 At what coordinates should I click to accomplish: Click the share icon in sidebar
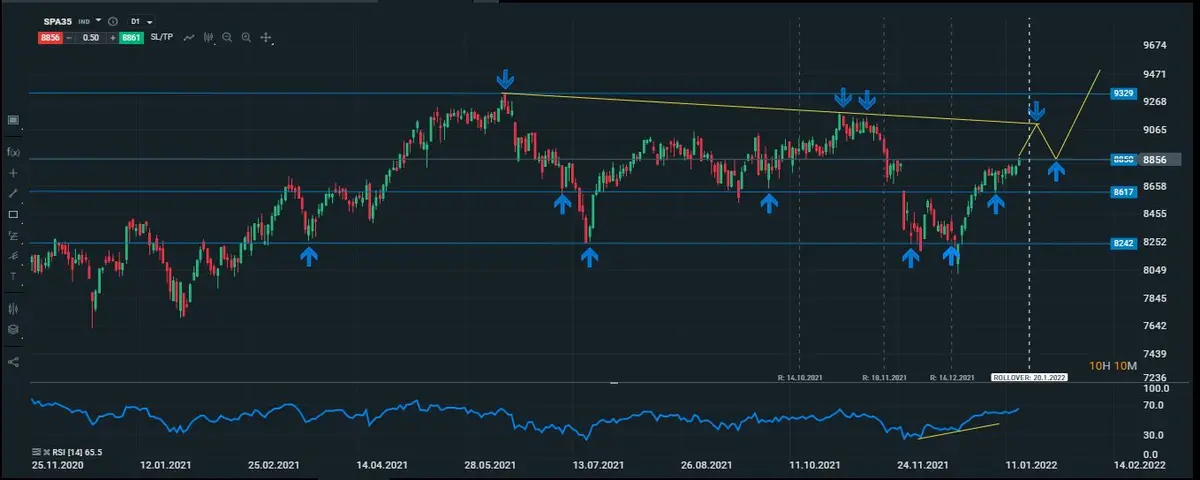[x=14, y=362]
